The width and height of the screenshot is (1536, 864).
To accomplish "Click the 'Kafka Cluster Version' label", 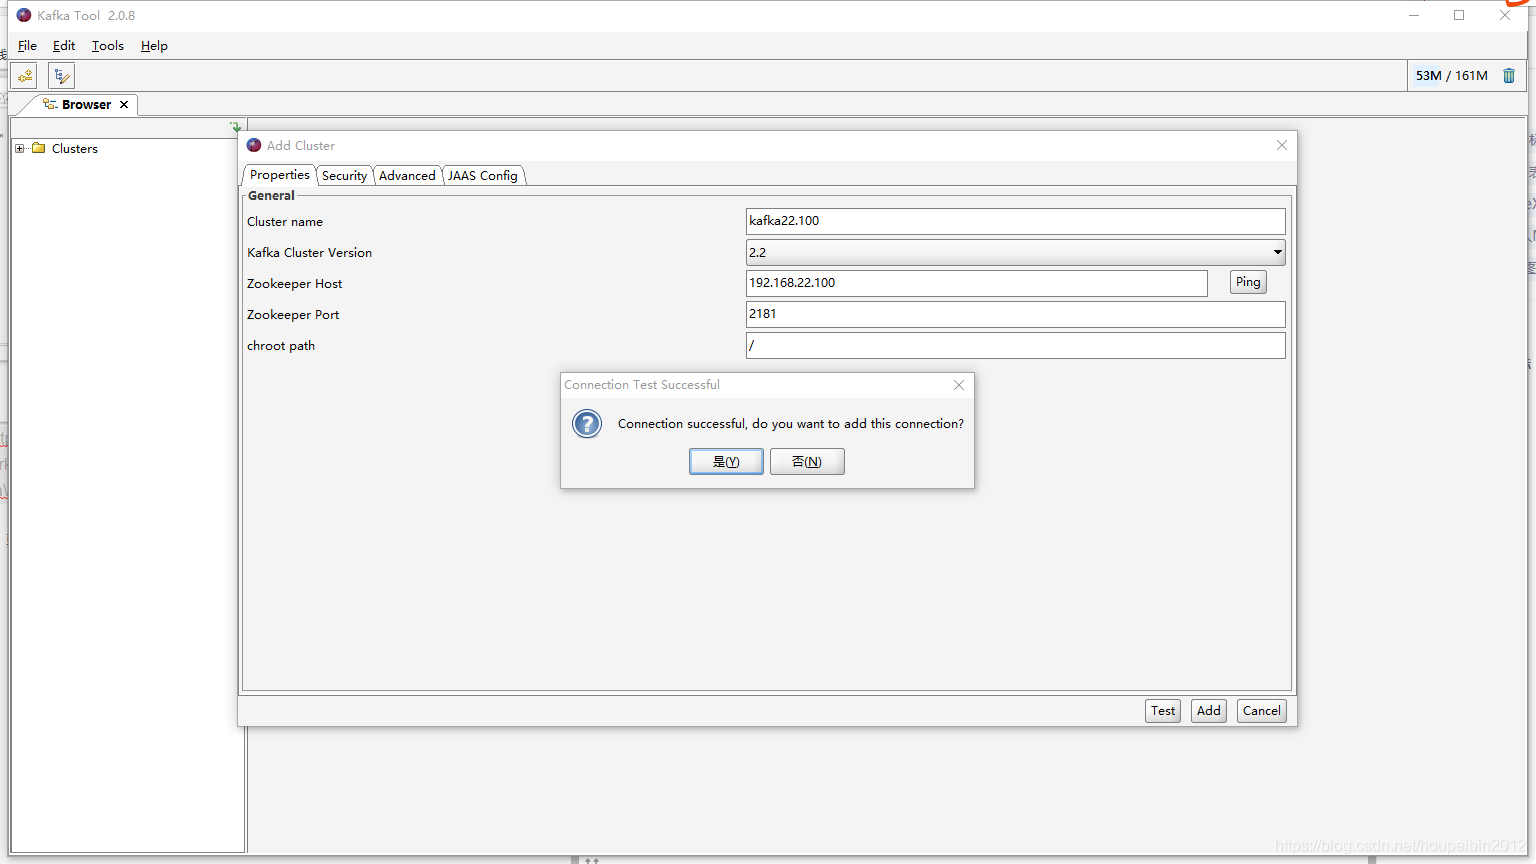I will [x=310, y=253].
